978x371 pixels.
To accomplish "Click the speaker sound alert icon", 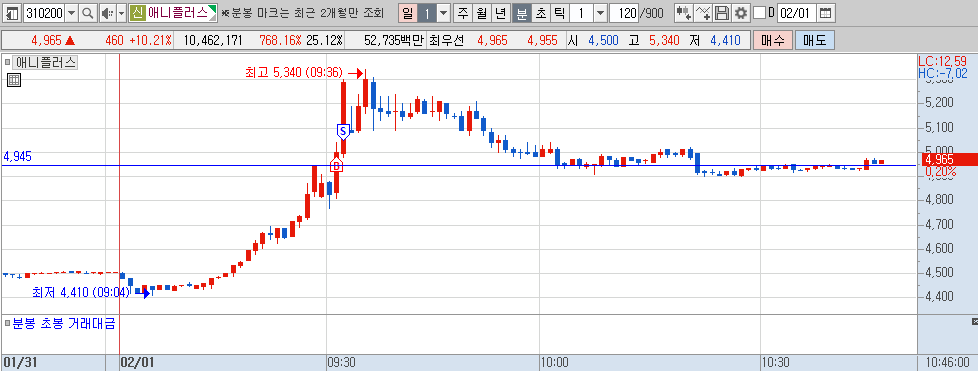I will click(x=107, y=12).
